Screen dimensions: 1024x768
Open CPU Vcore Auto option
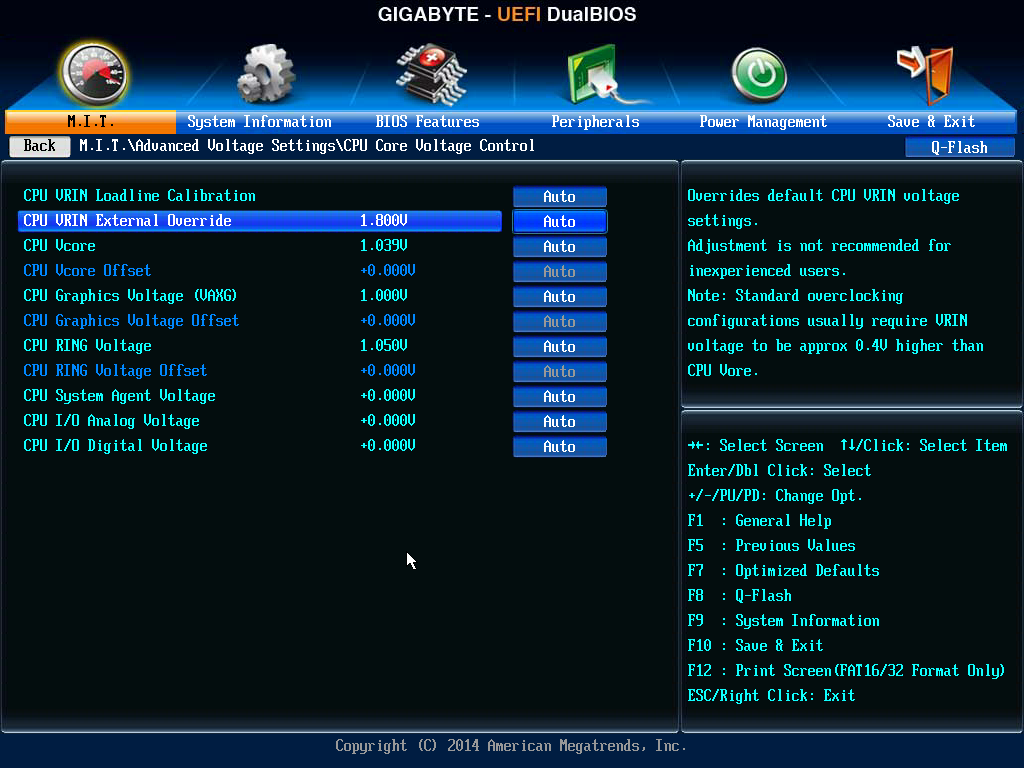pyautogui.click(x=560, y=246)
